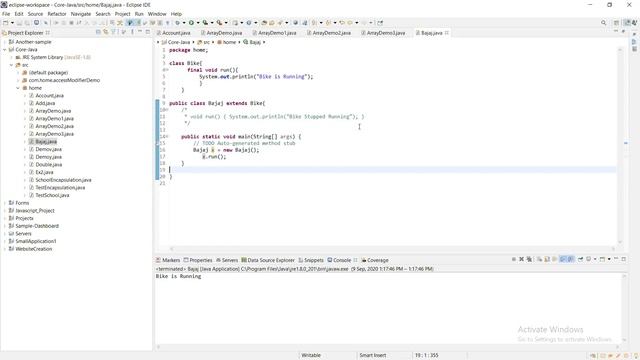The image size is (640, 360).
Task: Switch to the Account.java editor tab
Action: (174, 33)
